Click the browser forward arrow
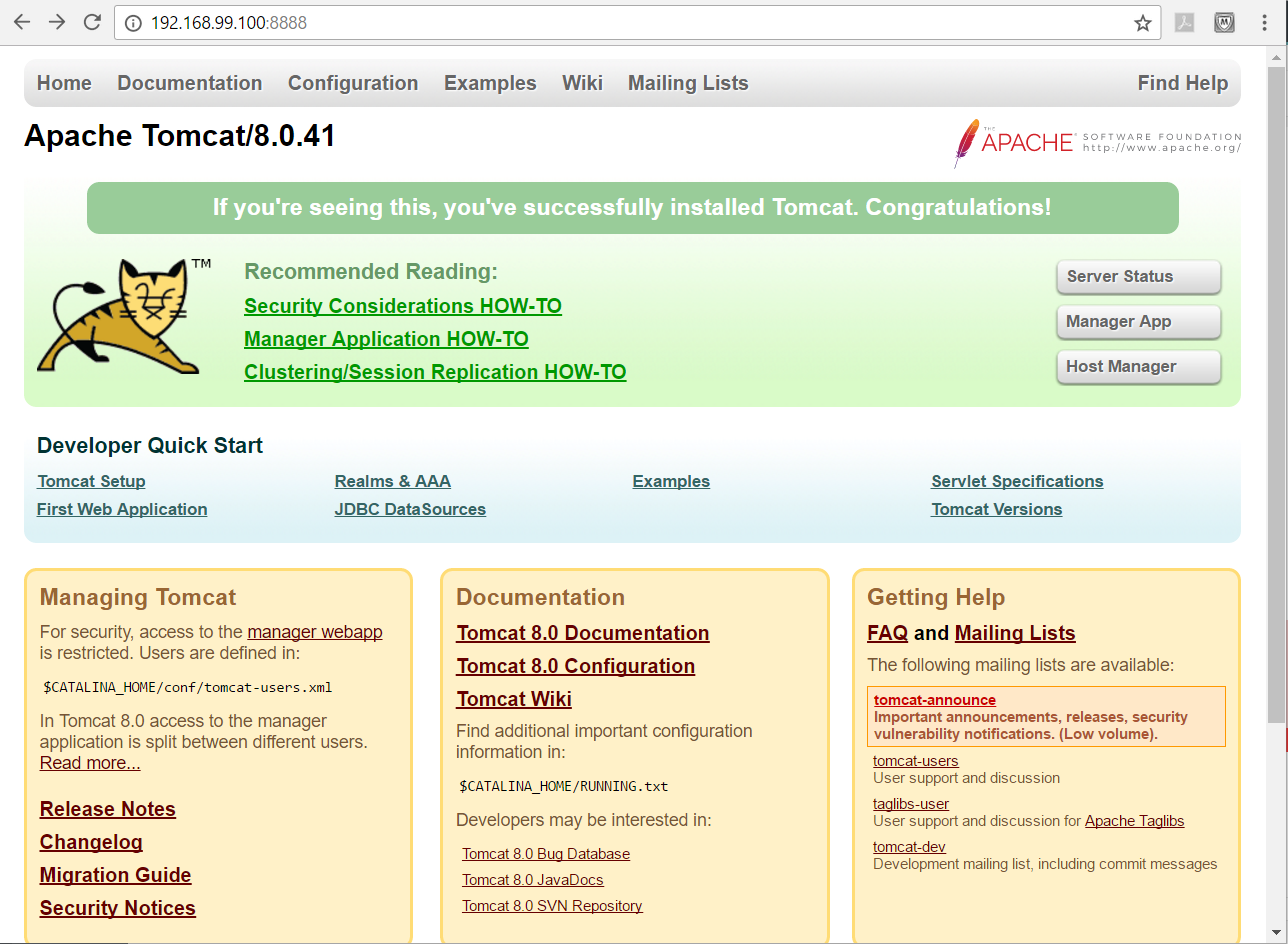 tap(57, 22)
